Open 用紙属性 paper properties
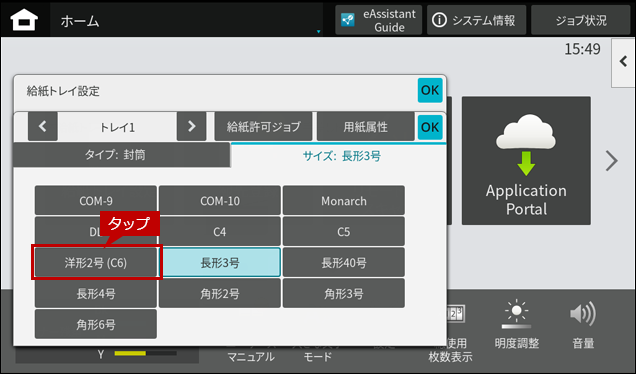The height and width of the screenshot is (374, 636). (365, 127)
